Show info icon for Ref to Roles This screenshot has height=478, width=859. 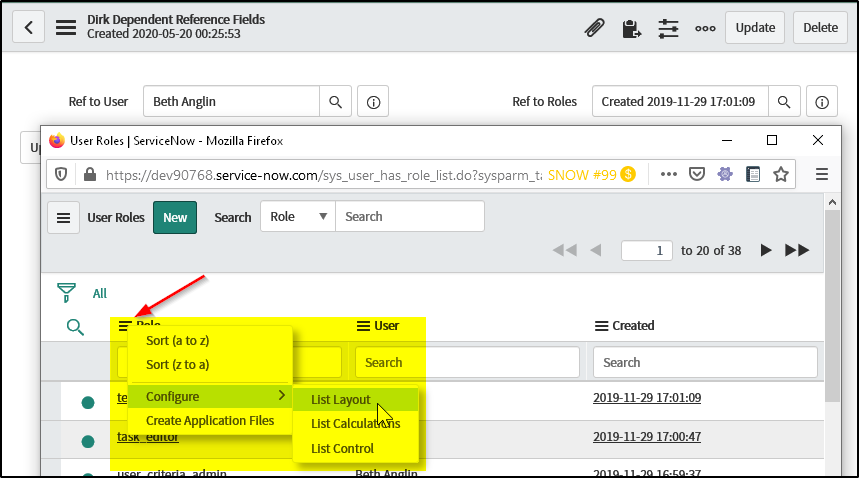(x=822, y=102)
